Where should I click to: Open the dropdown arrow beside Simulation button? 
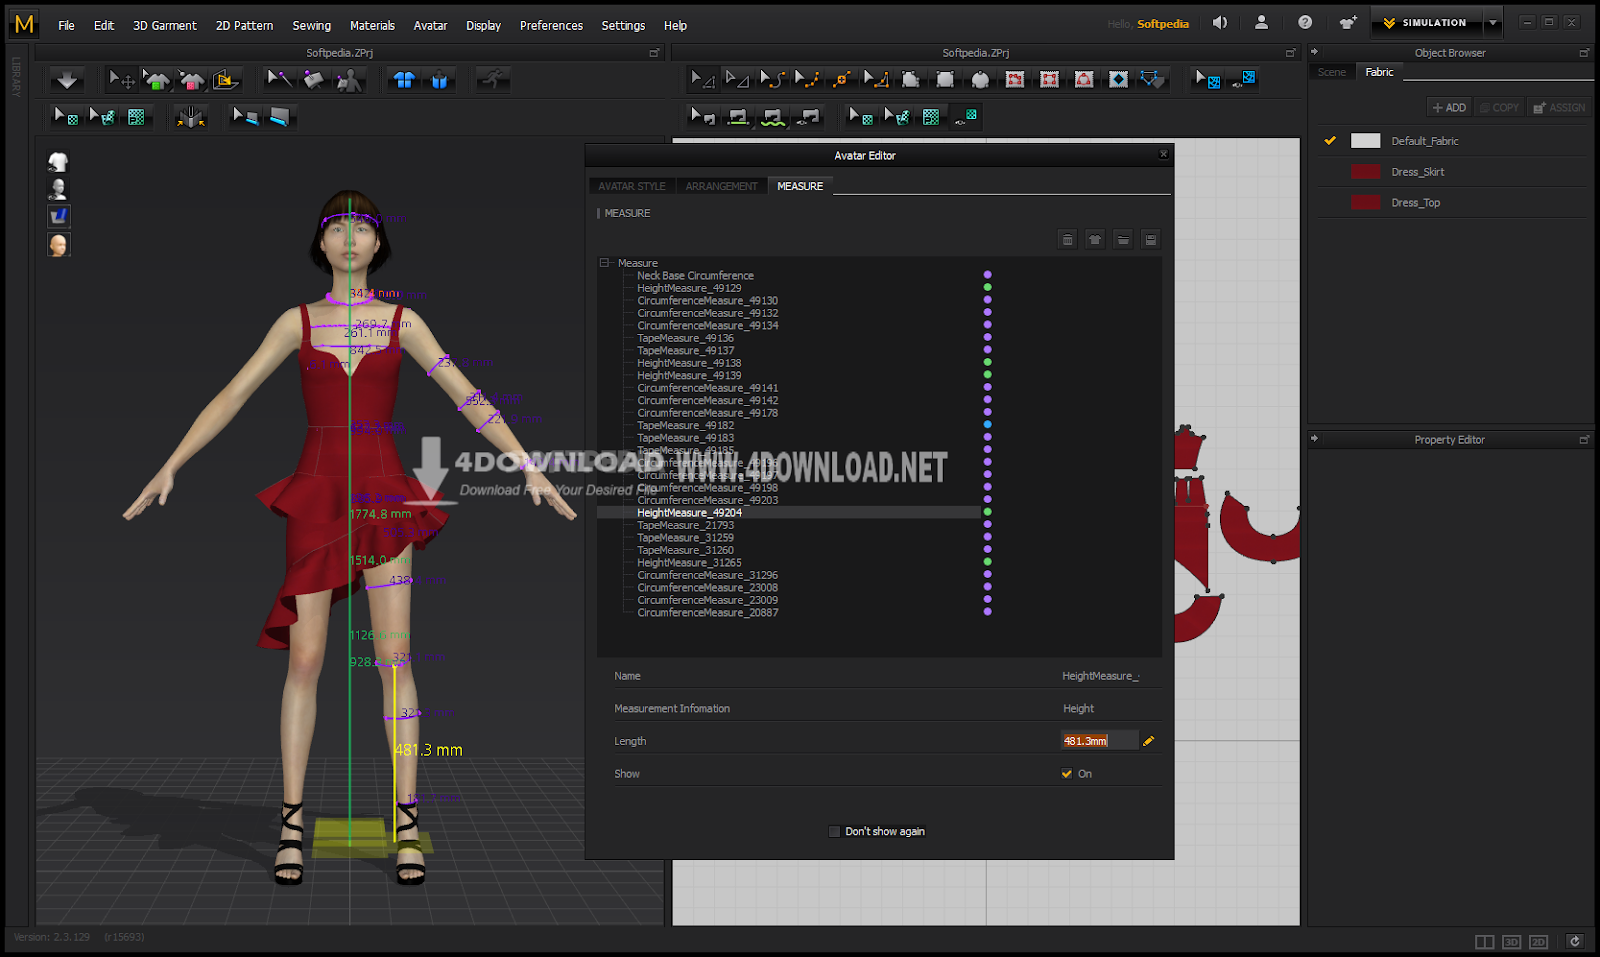1492,23
